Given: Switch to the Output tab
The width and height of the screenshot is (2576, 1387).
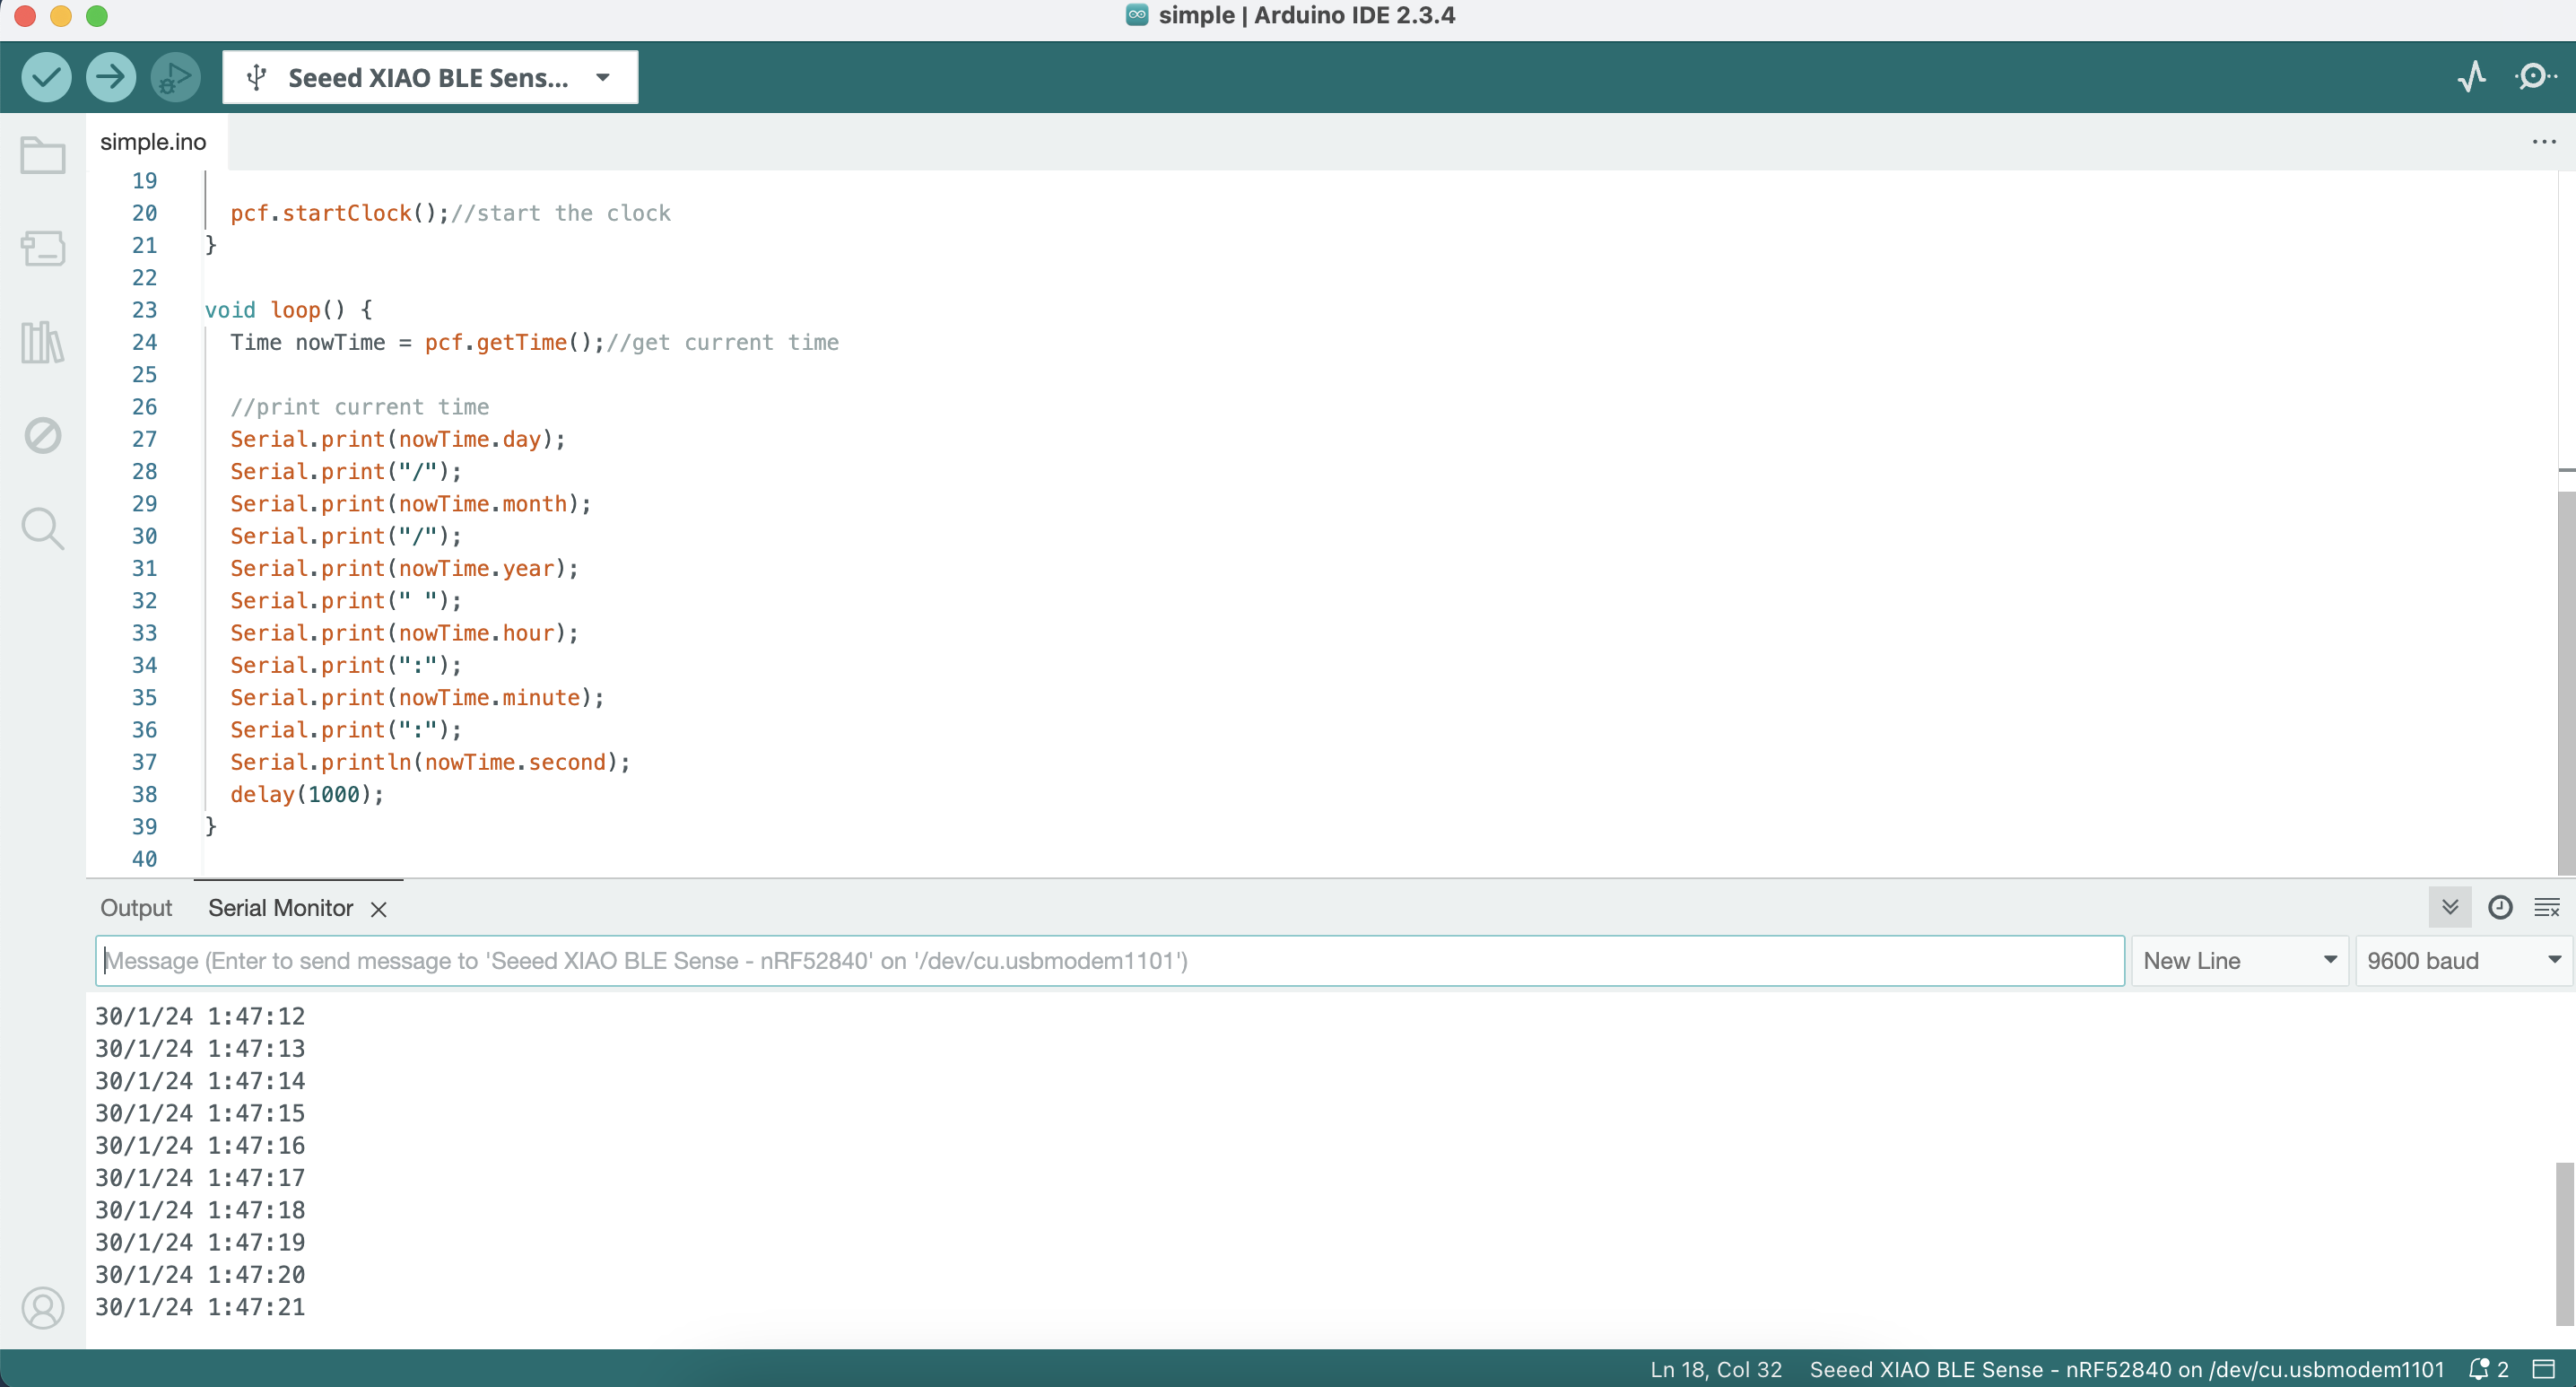Looking at the screenshot, I should (x=136, y=908).
